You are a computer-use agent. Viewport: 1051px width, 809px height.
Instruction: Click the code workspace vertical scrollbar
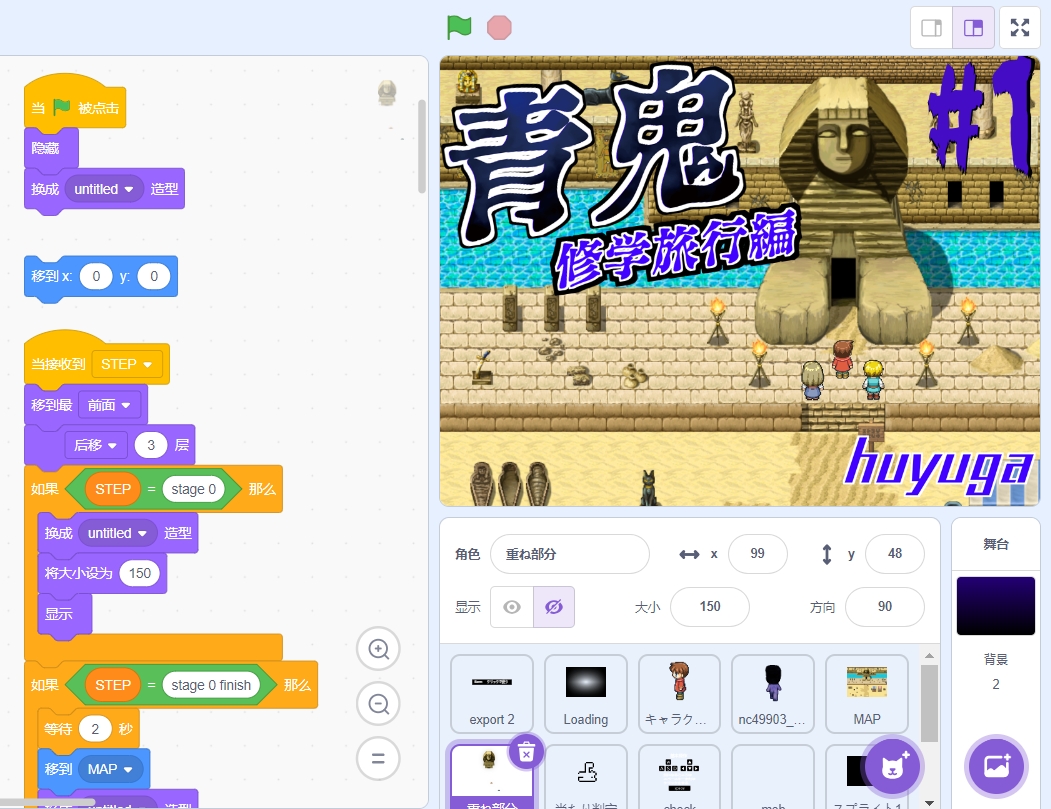pos(422,146)
